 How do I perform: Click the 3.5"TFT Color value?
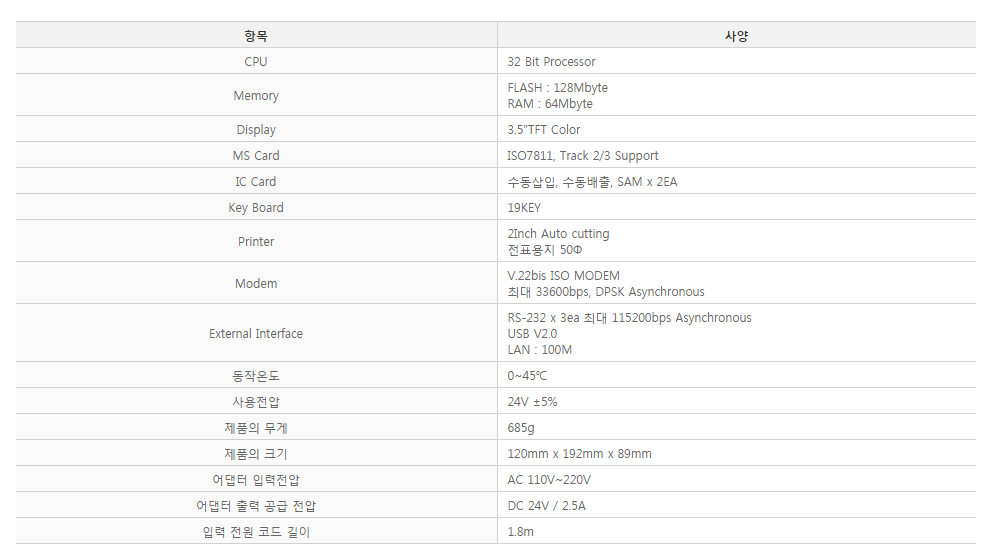point(544,129)
